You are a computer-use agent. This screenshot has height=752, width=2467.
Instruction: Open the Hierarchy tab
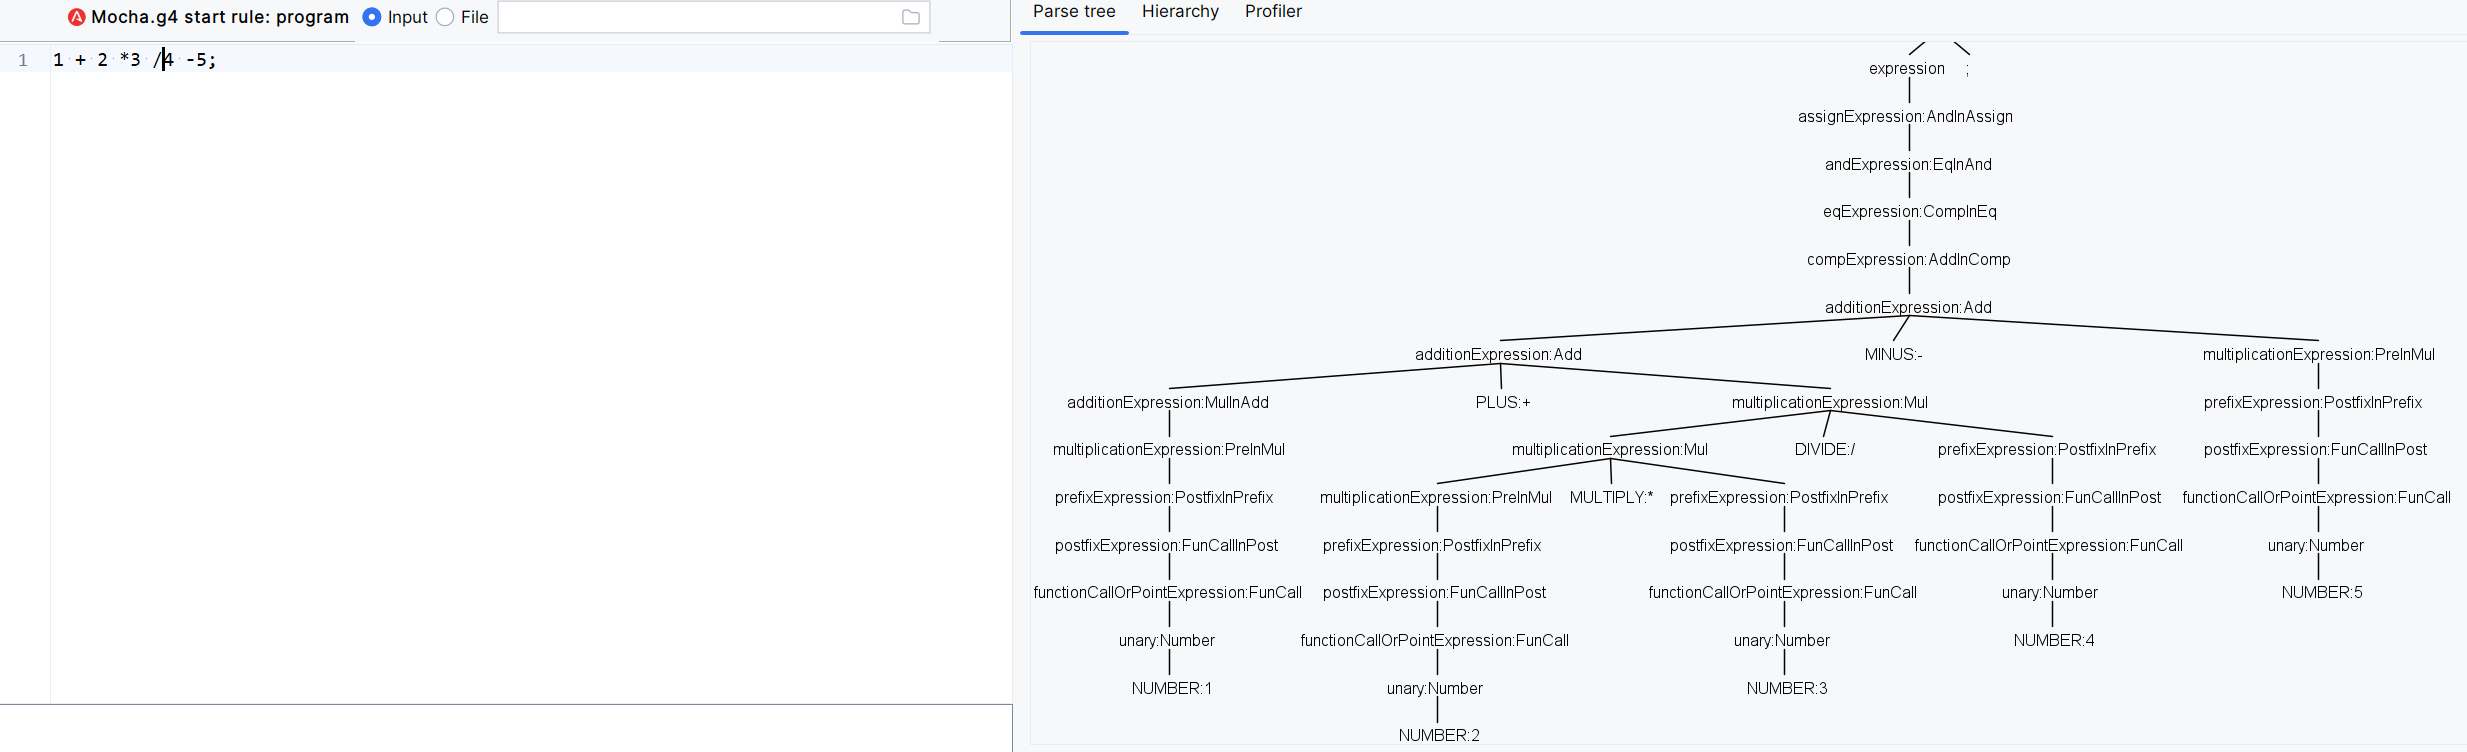coord(1180,12)
